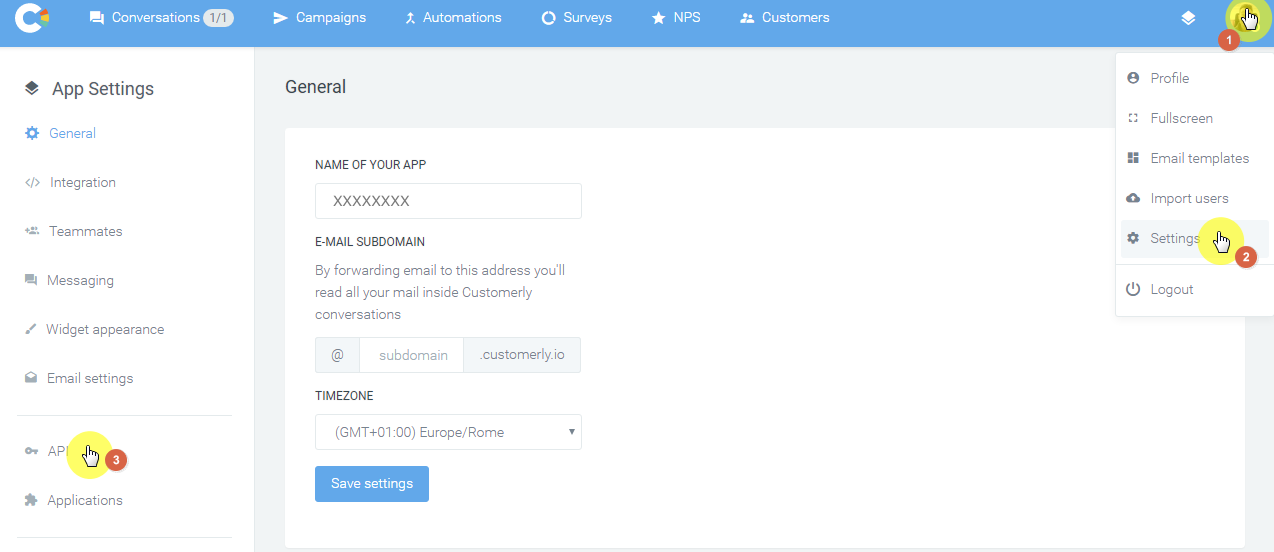Open Settings from the user menu
The width and height of the screenshot is (1274, 552).
click(x=1194, y=238)
